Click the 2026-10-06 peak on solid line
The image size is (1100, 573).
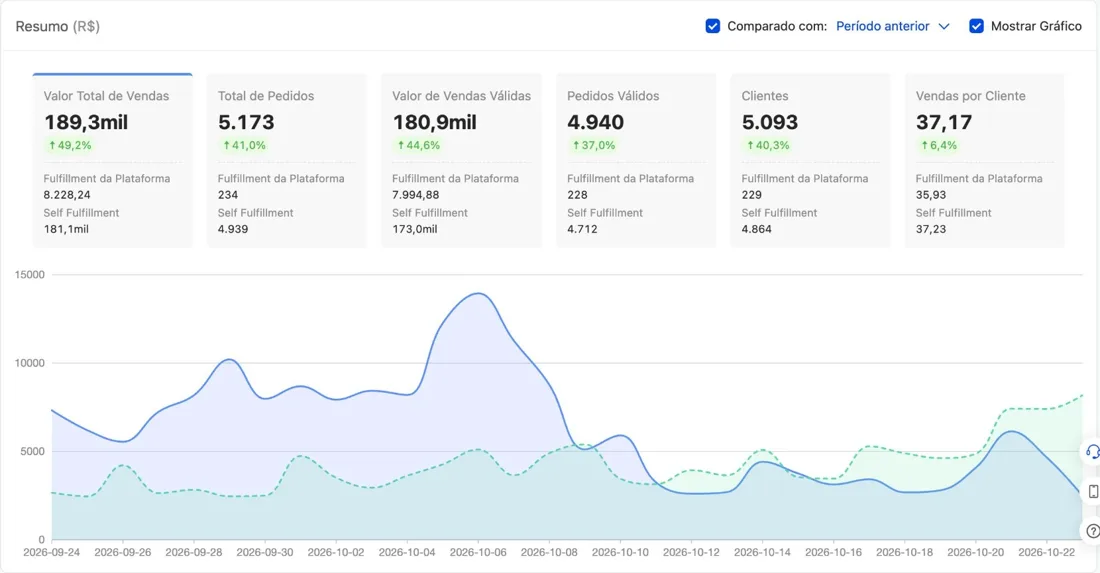tap(478, 293)
